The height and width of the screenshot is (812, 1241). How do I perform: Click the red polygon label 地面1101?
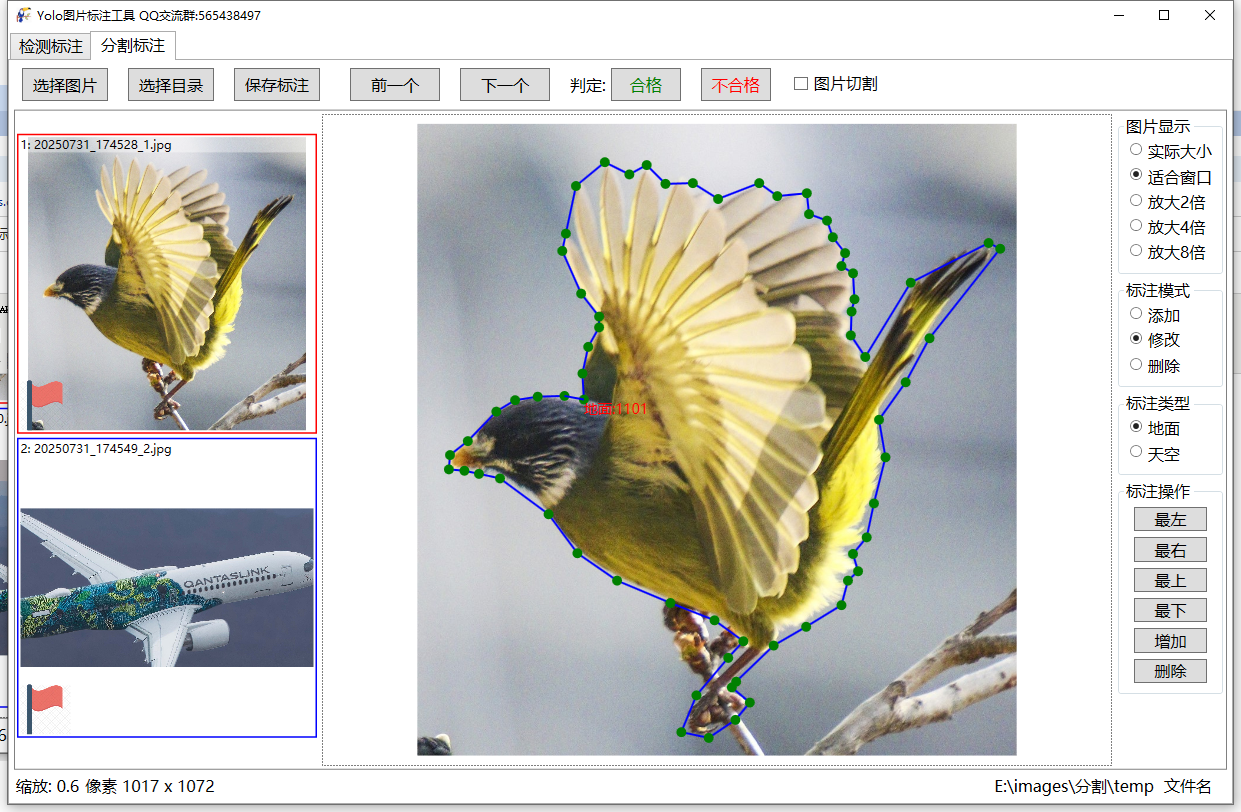pyautogui.click(x=616, y=409)
